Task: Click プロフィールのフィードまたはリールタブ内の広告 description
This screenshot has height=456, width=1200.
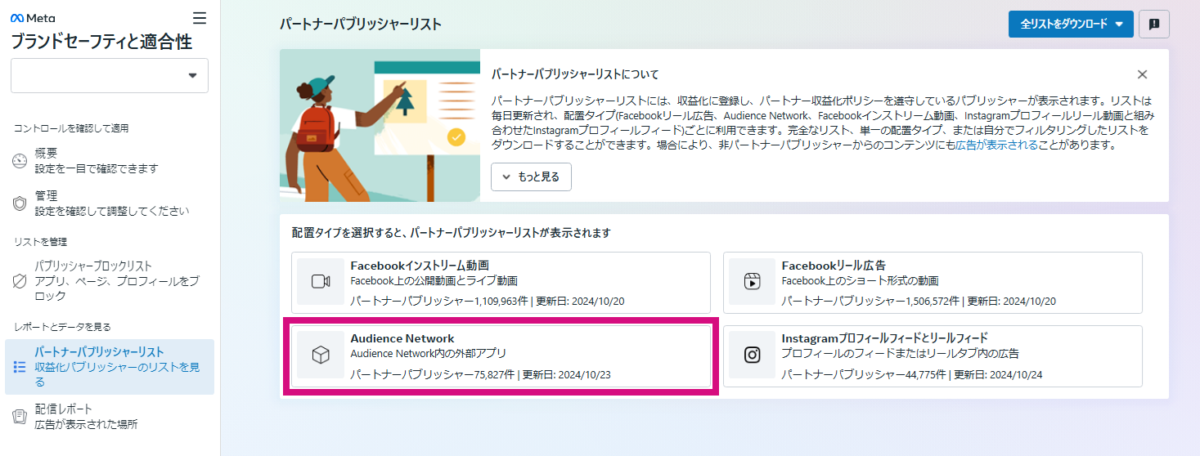Action: click(900, 354)
